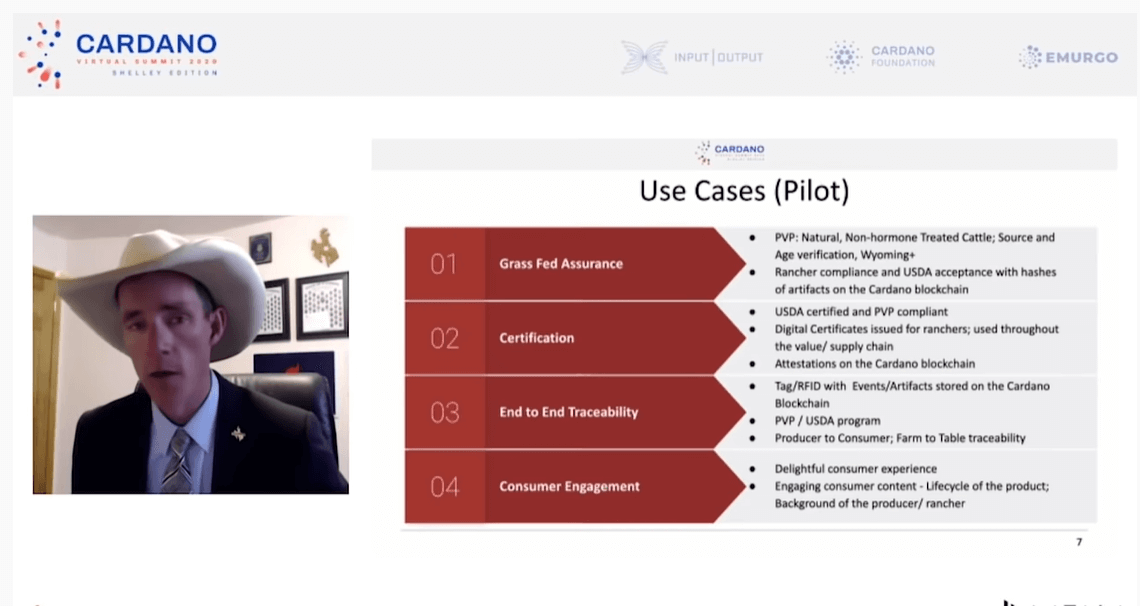Click the 'End to End Traceability' label

tap(569, 412)
